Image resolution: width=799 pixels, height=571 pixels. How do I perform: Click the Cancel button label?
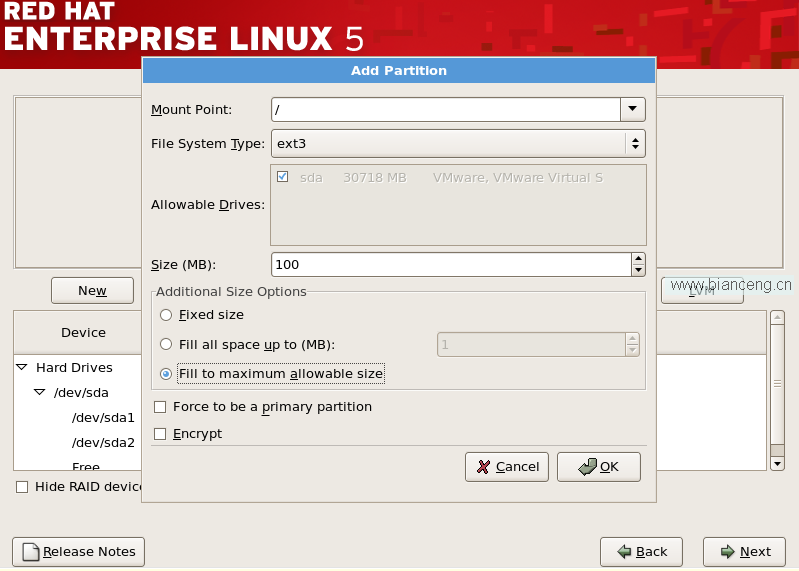click(517, 467)
